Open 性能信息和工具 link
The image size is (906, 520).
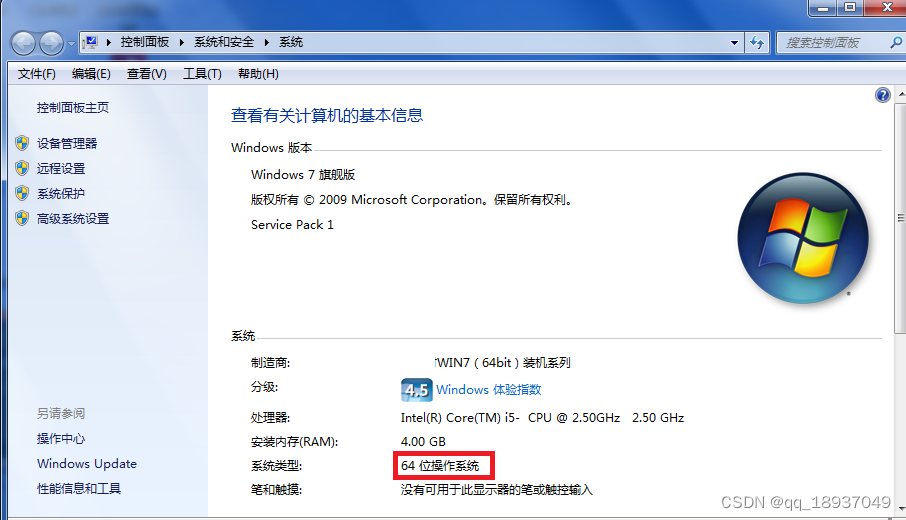[79, 489]
